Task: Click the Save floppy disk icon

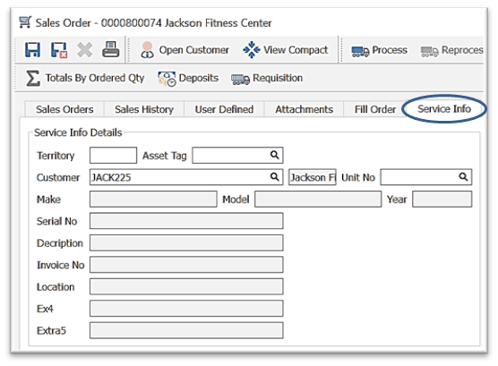Action: pyautogui.click(x=33, y=50)
